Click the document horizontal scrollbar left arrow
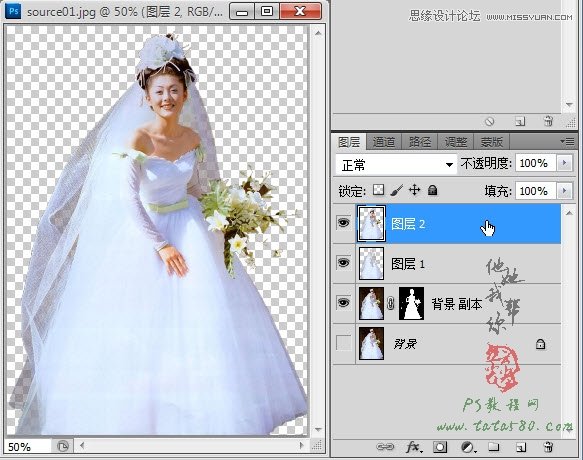Screen dimensions: 583x460 tap(83, 445)
